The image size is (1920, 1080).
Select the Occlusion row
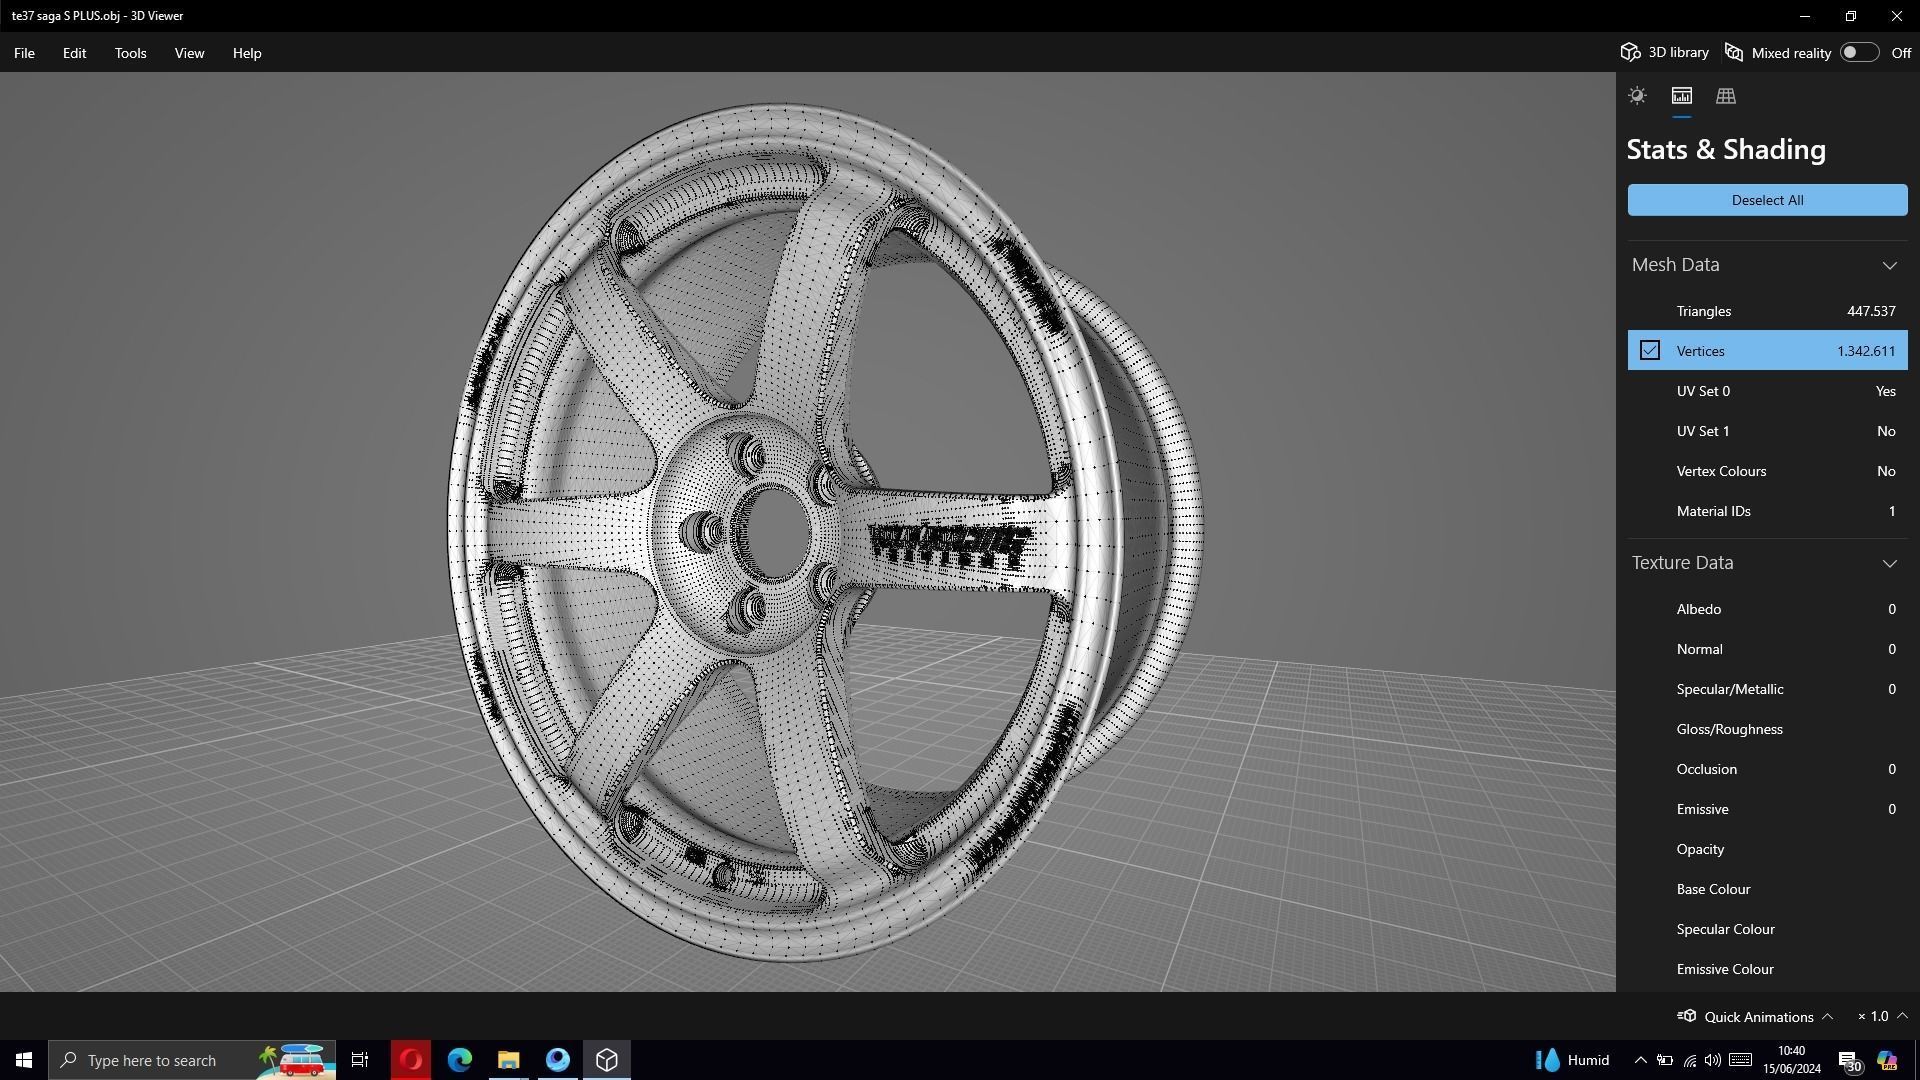[x=1767, y=769]
